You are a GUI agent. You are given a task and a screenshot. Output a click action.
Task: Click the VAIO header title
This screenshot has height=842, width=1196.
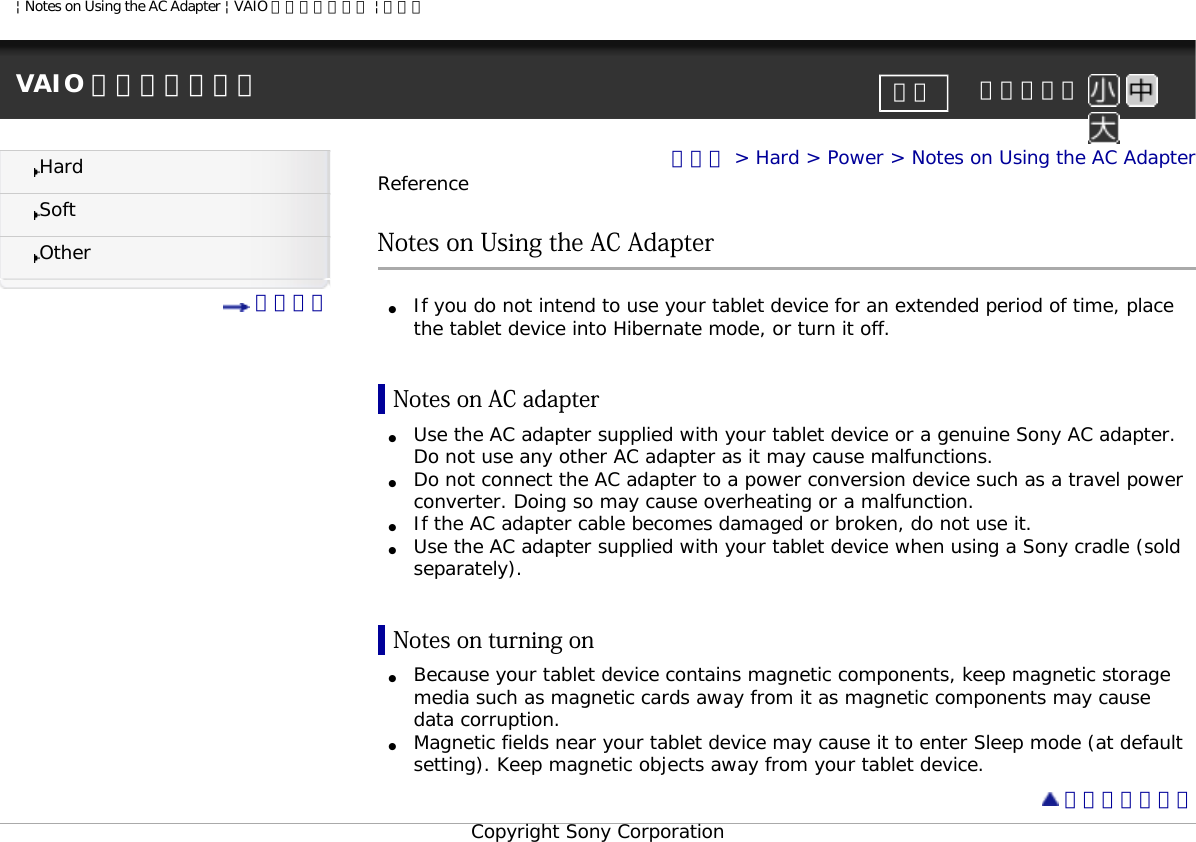click(x=133, y=84)
